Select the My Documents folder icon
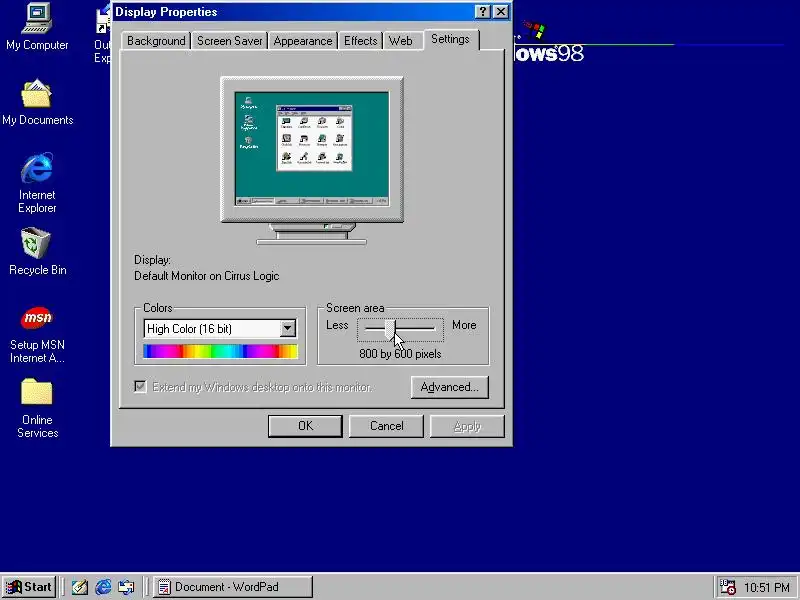Viewport: 800px width, 600px height. coord(37,102)
